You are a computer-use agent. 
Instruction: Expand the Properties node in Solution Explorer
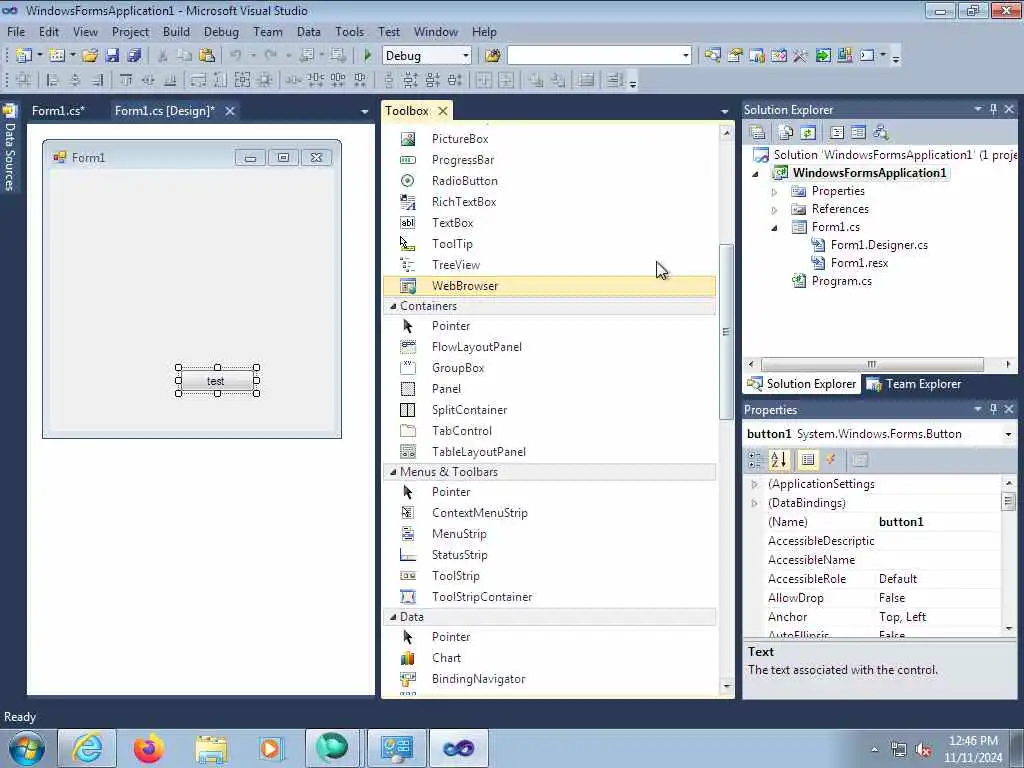[775, 192]
